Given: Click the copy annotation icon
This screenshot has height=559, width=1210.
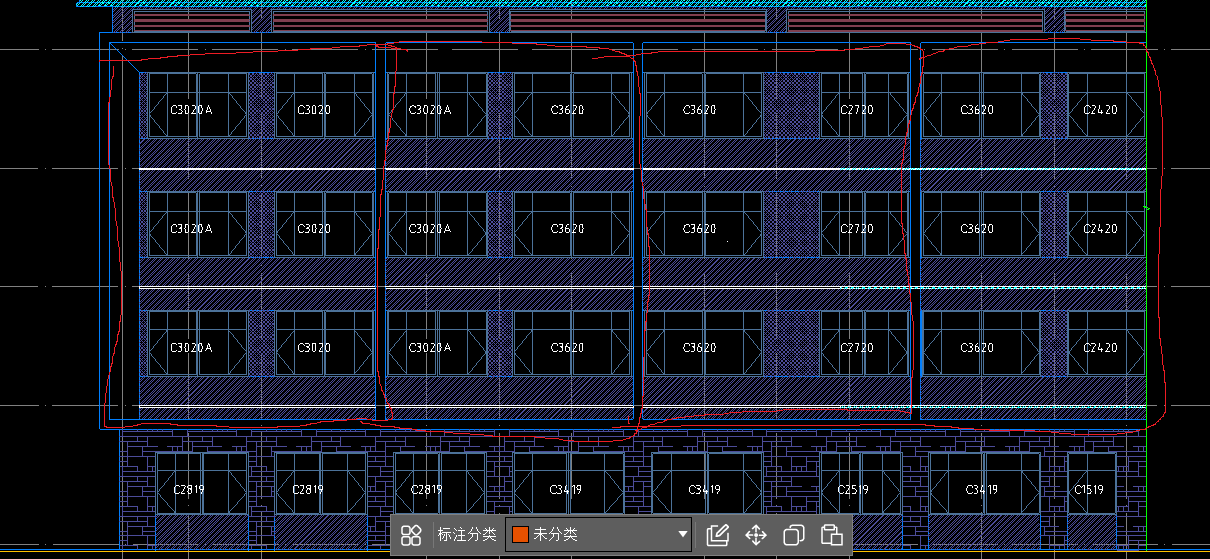Looking at the screenshot, I should 794,535.
